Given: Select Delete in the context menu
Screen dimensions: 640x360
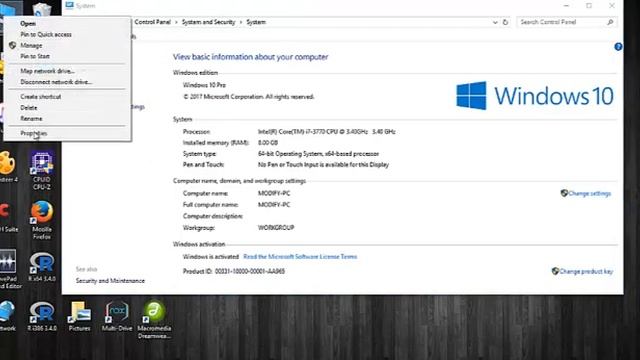Looking at the screenshot, I should 29,108.
